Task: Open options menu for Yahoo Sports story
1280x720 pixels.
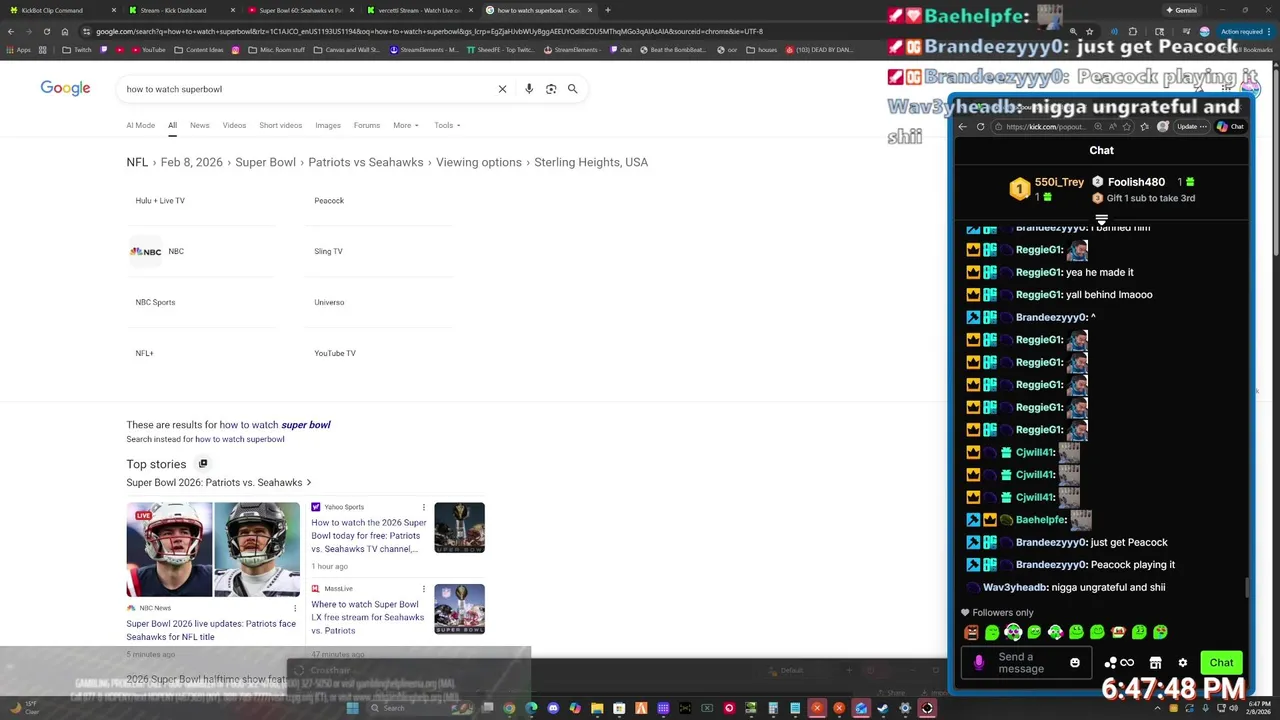Action: 424,507
